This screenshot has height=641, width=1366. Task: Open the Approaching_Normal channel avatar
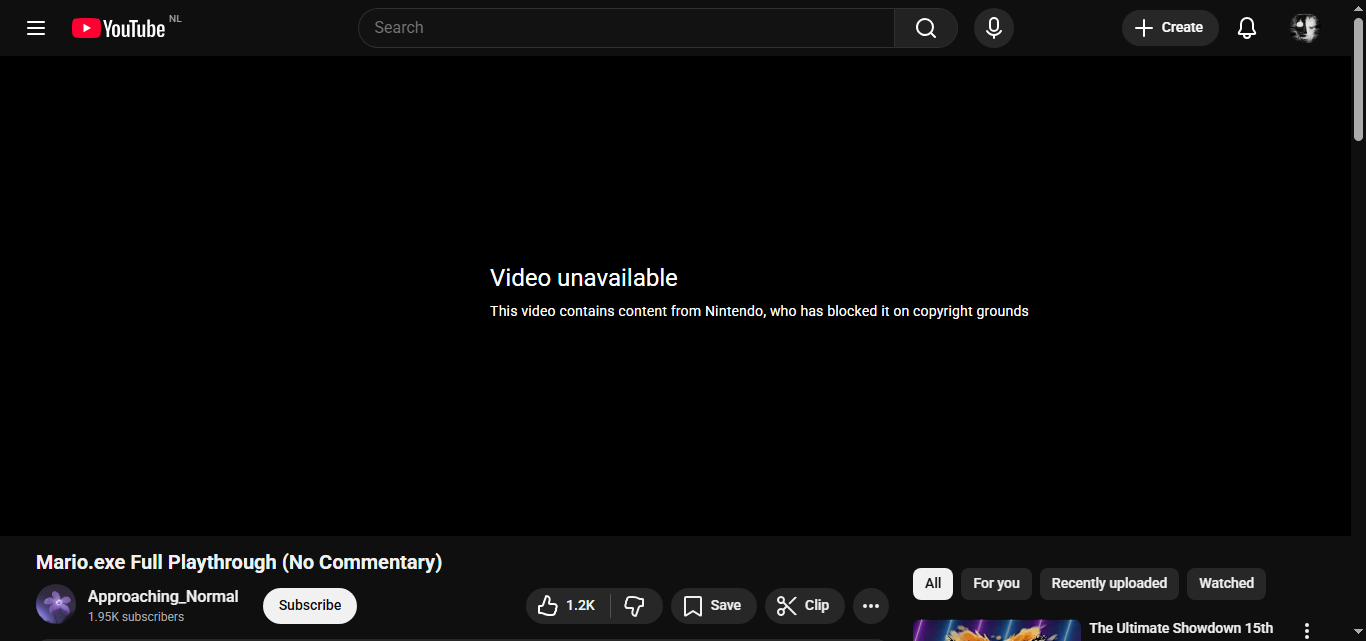click(56, 605)
